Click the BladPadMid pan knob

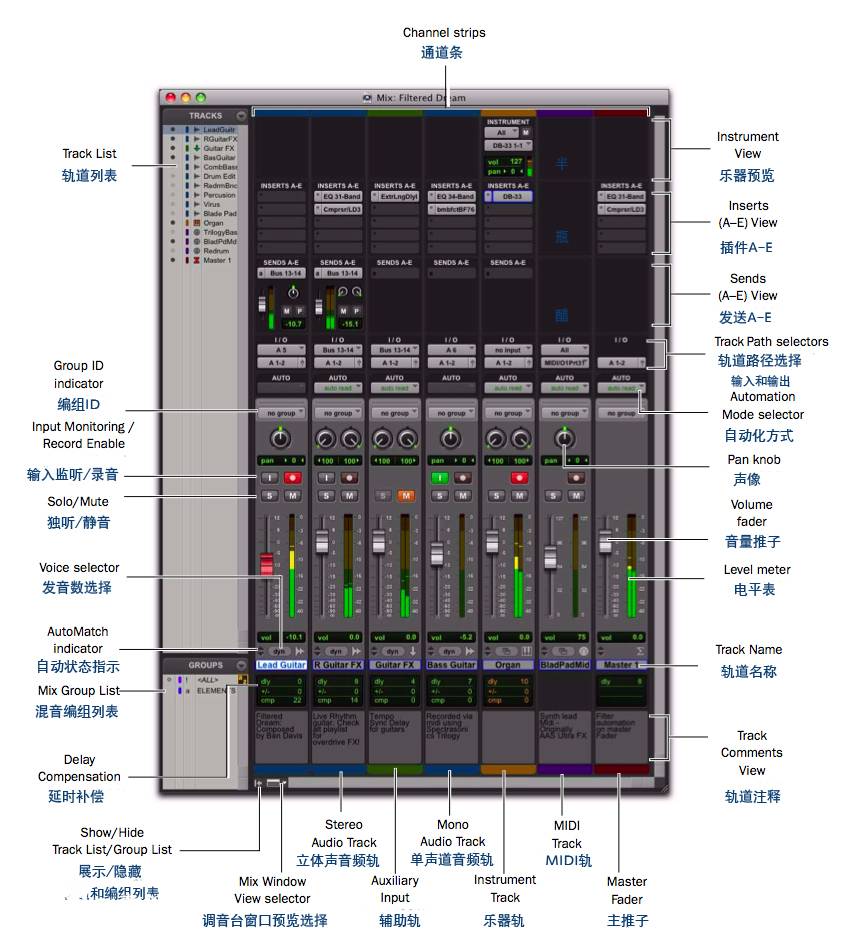pyautogui.click(x=565, y=439)
